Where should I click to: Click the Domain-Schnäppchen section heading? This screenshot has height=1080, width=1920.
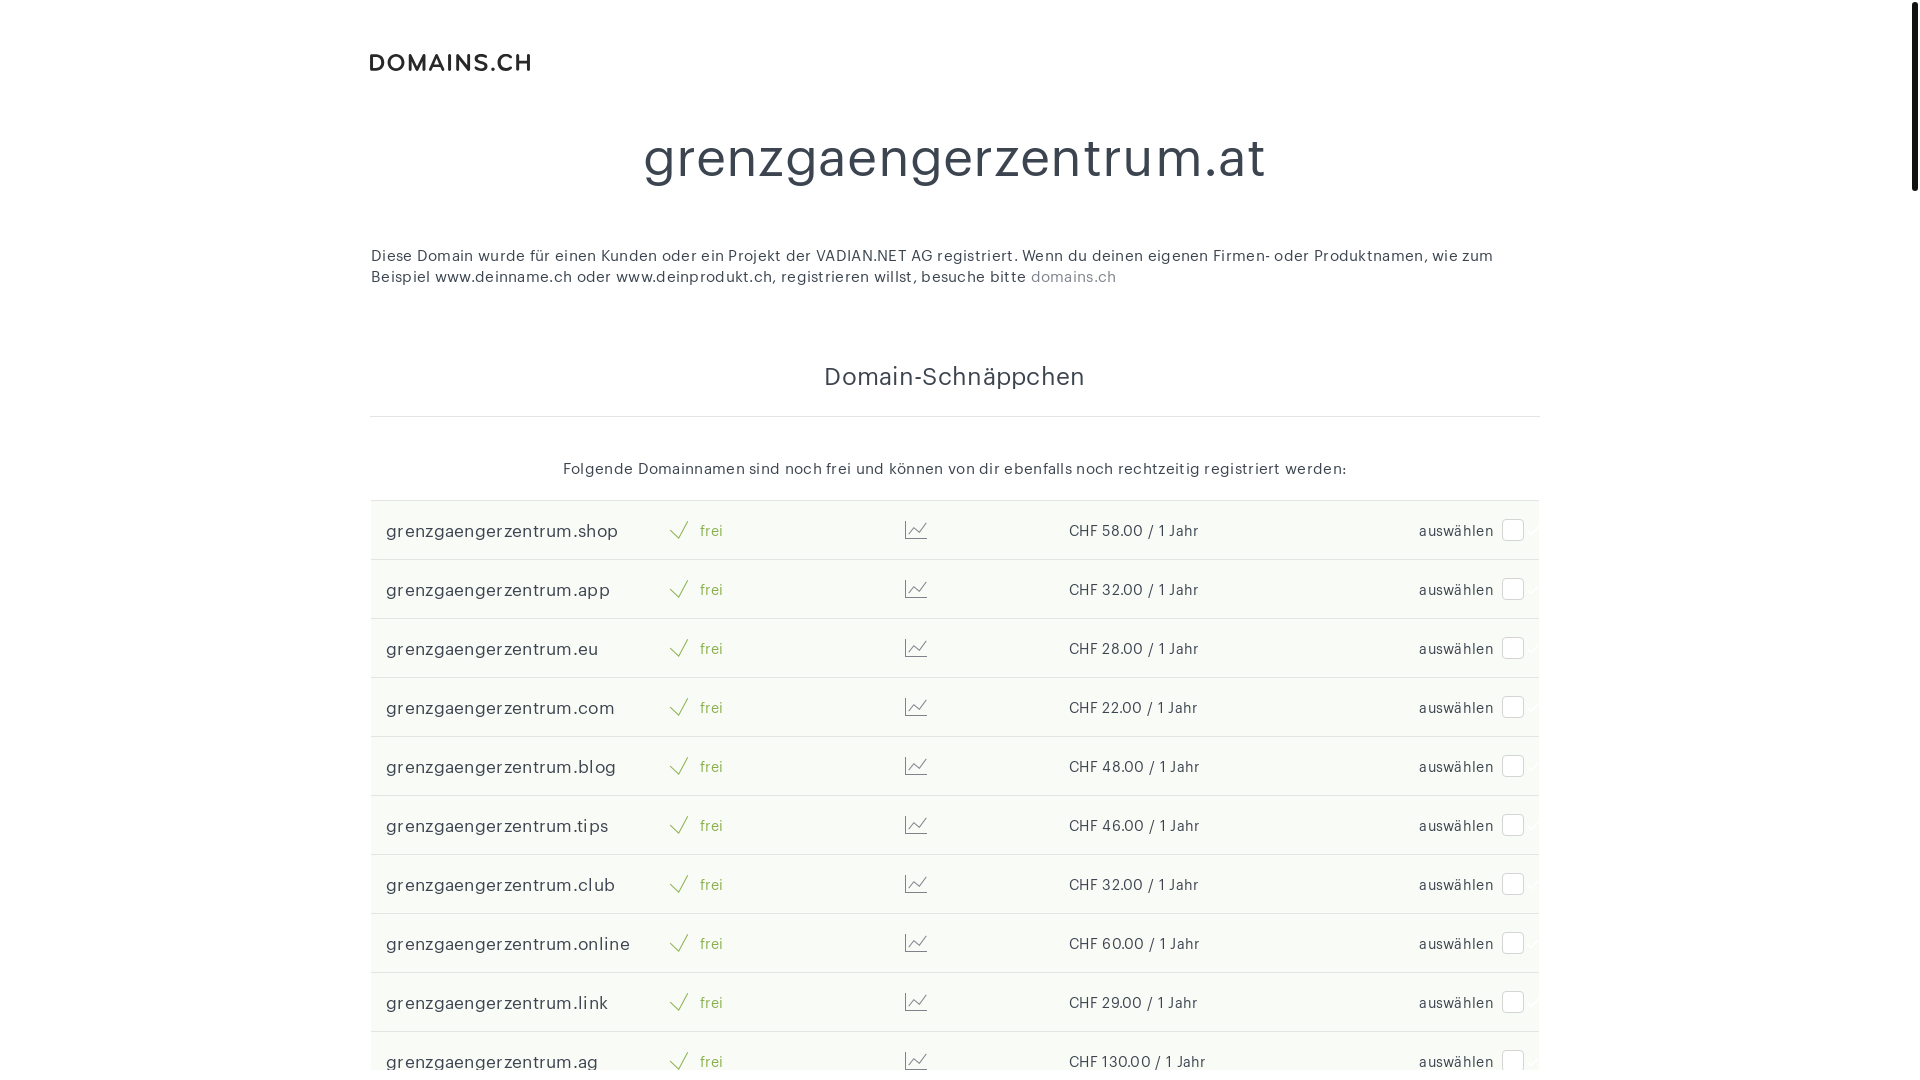coord(954,377)
